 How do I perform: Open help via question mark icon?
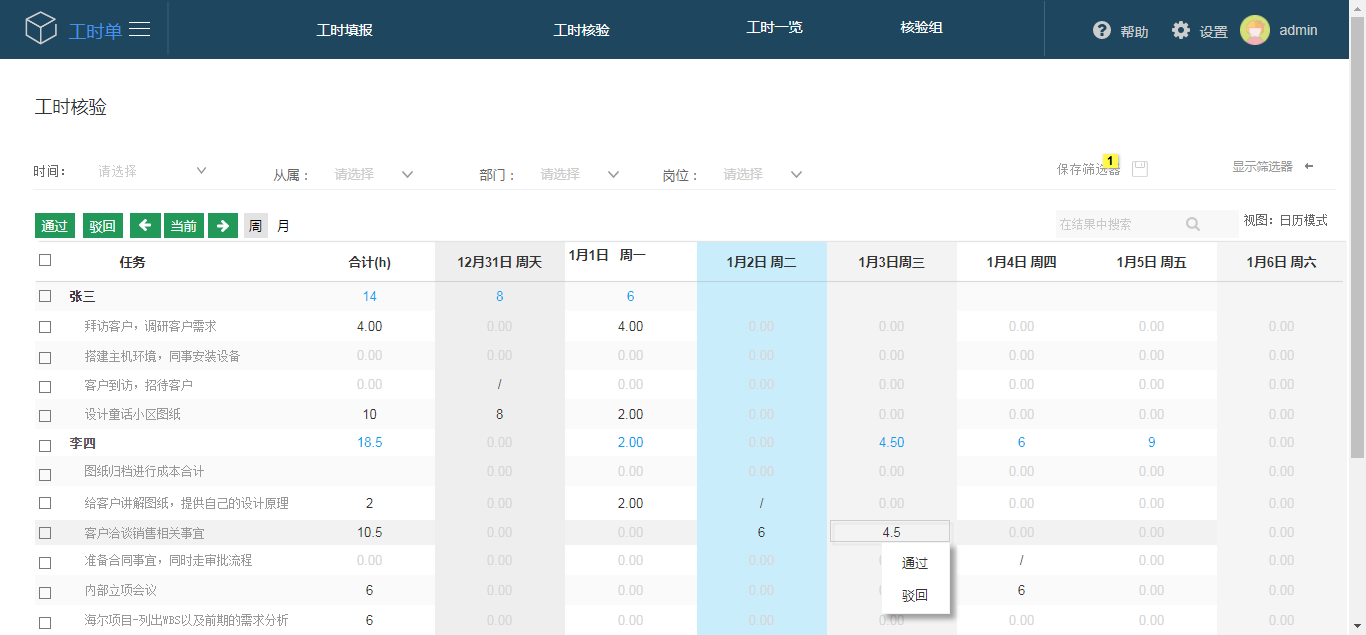pos(1102,30)
